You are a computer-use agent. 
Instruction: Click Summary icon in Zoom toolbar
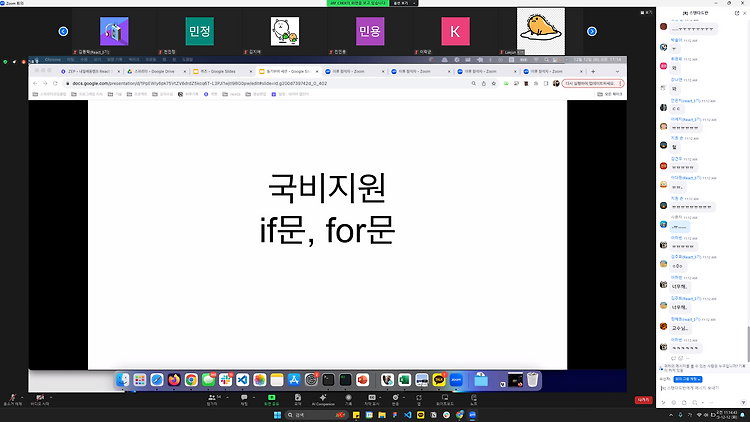pyautogui.click(x=298, y=399)
